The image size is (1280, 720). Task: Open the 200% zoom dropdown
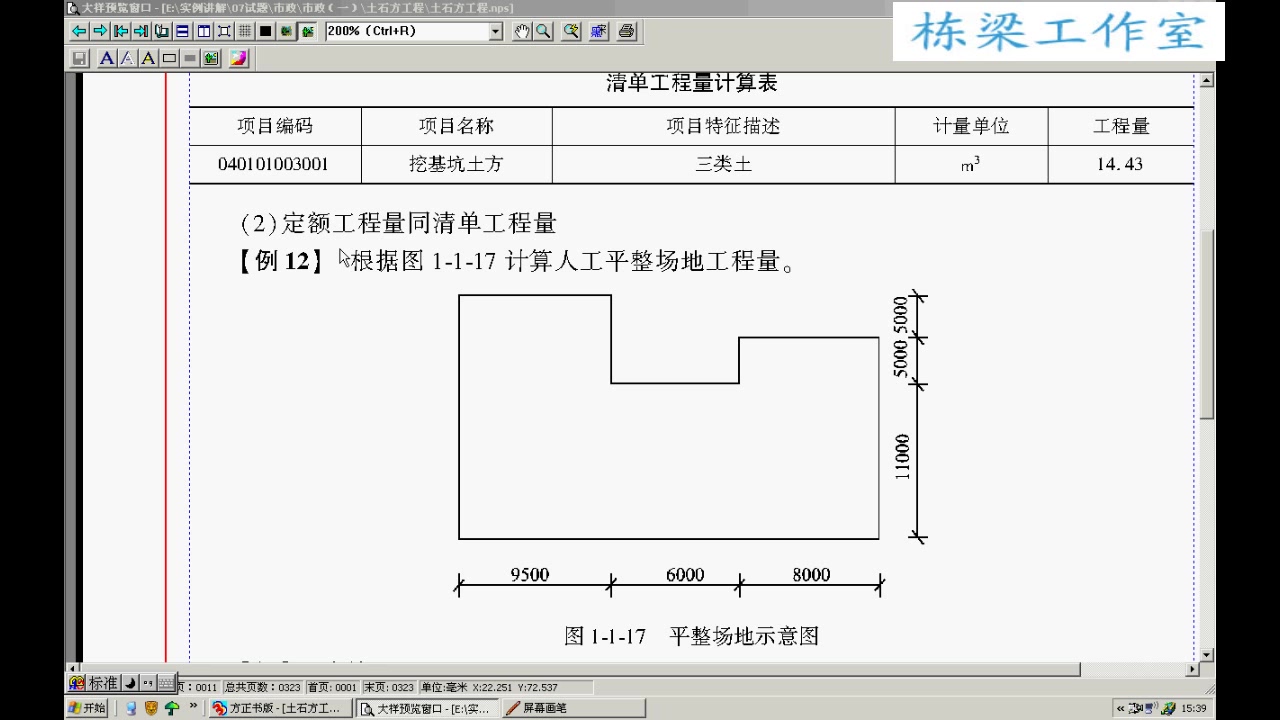[496, 31]
